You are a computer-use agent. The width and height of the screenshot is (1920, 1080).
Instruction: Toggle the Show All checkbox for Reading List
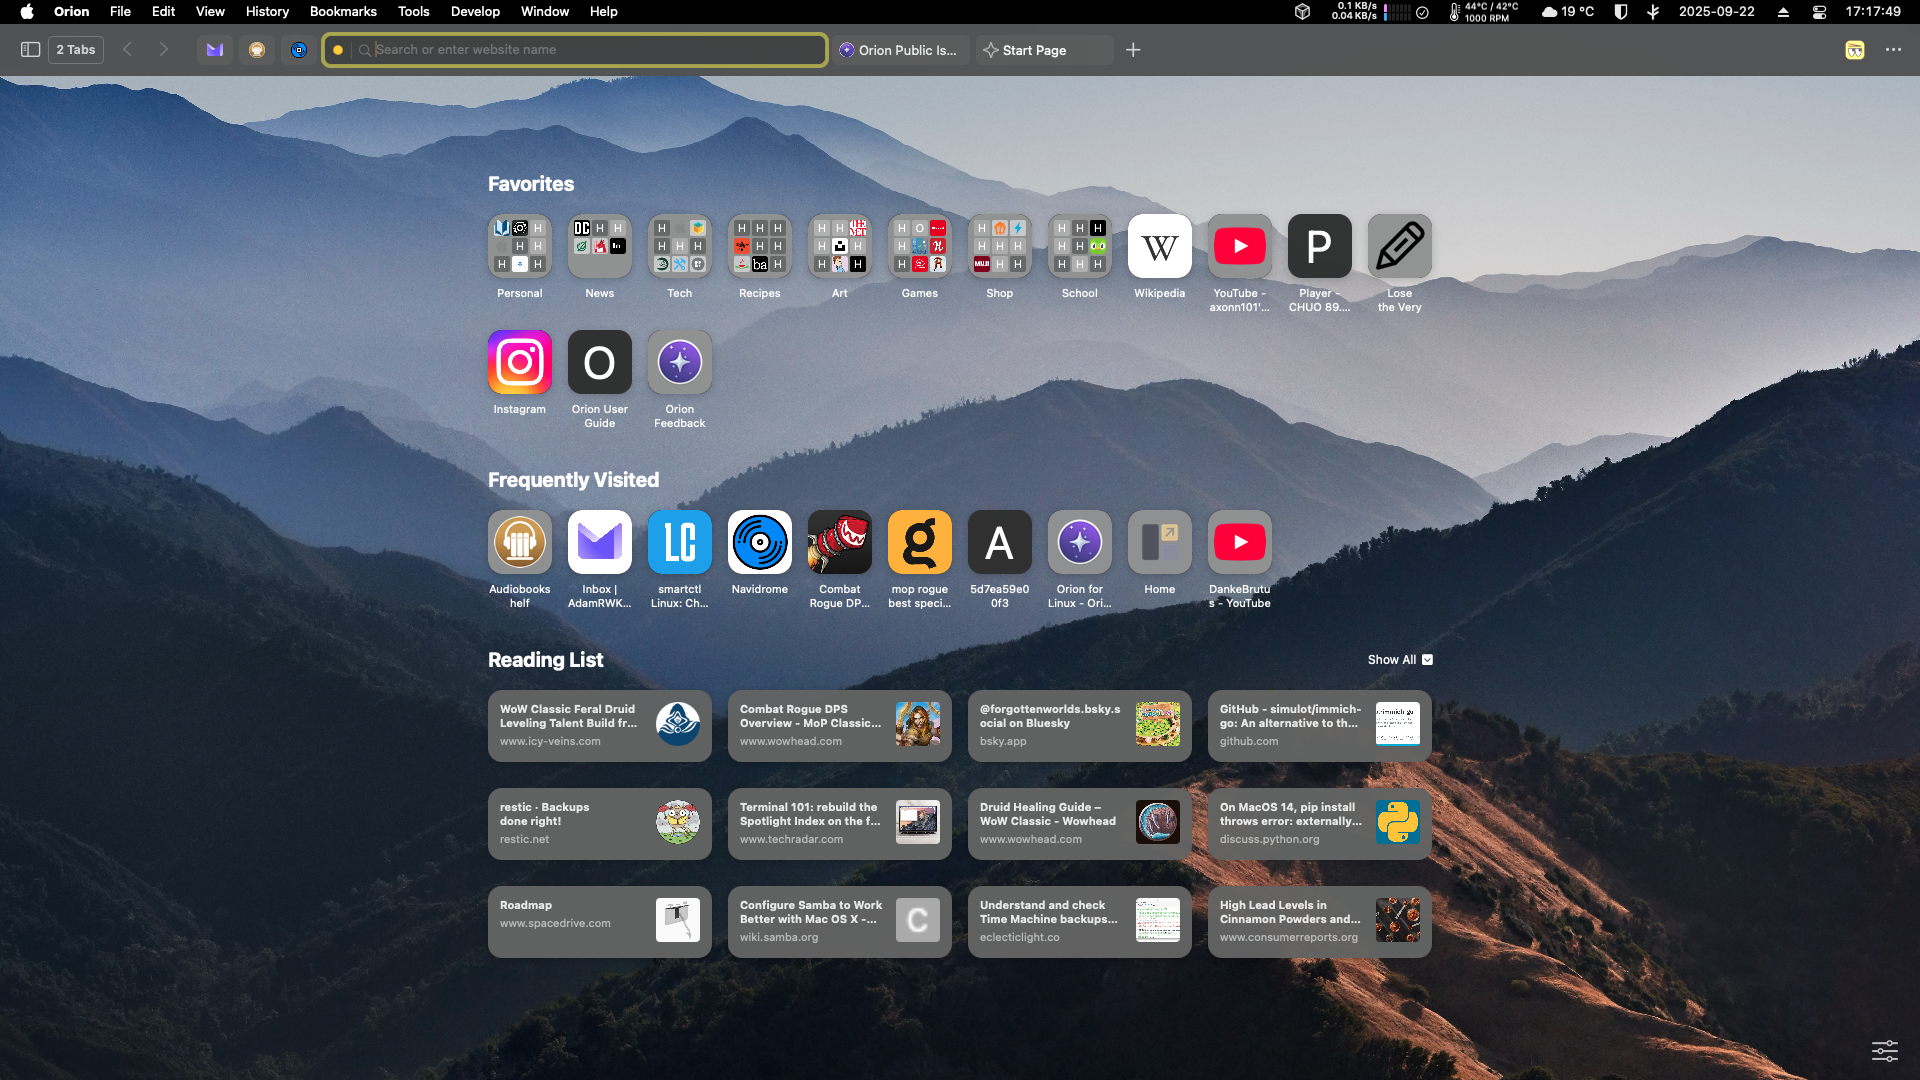(1427, 659)
